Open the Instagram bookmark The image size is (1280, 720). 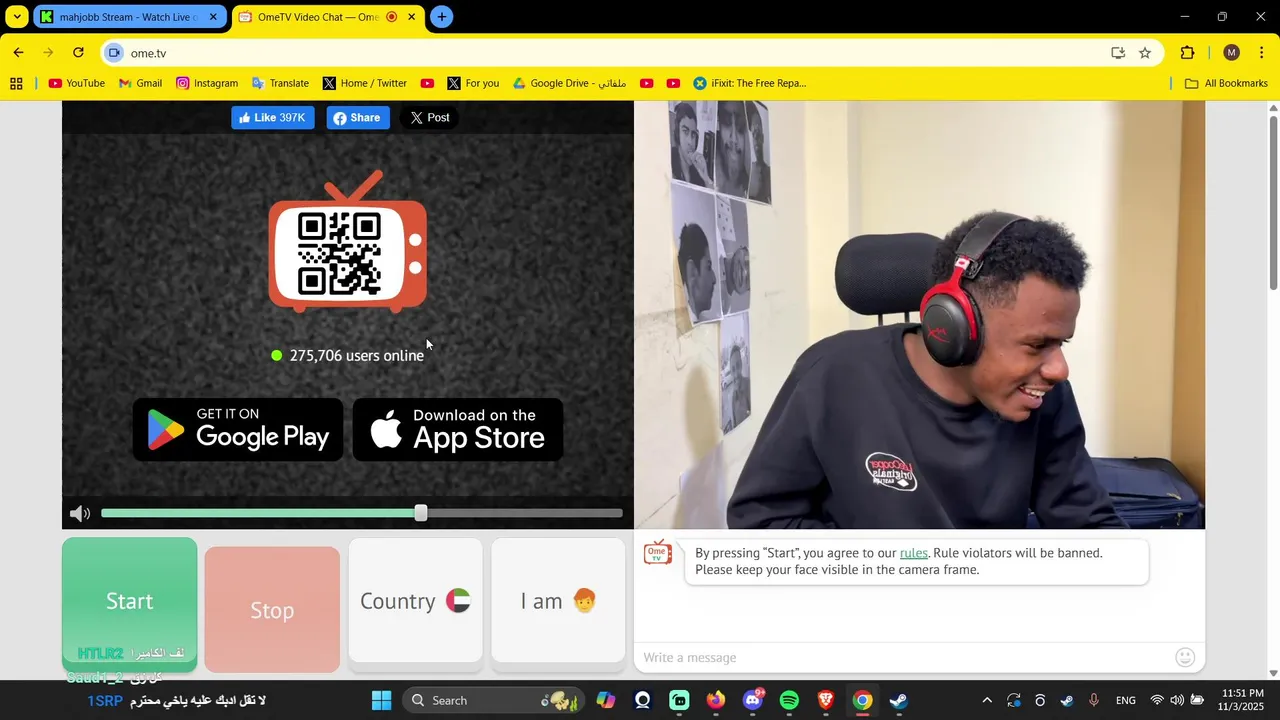207,83
